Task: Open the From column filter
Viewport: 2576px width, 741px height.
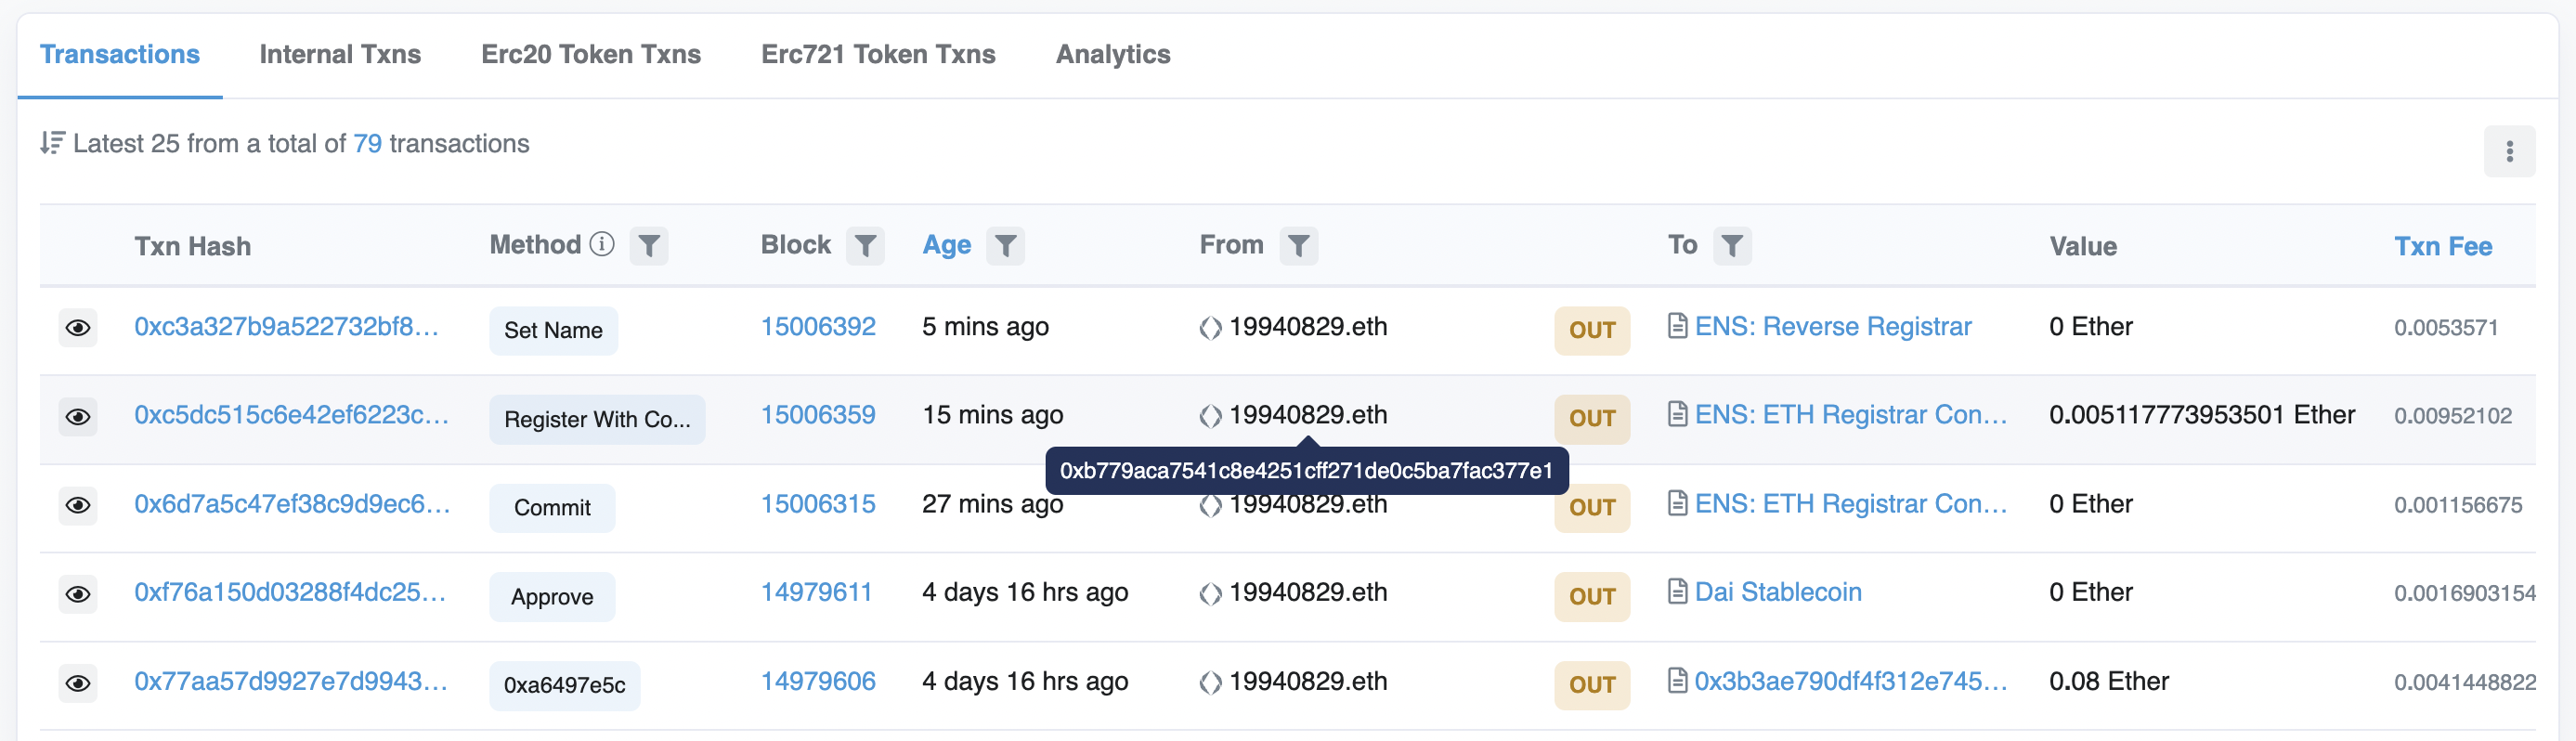Action: 1298,246
